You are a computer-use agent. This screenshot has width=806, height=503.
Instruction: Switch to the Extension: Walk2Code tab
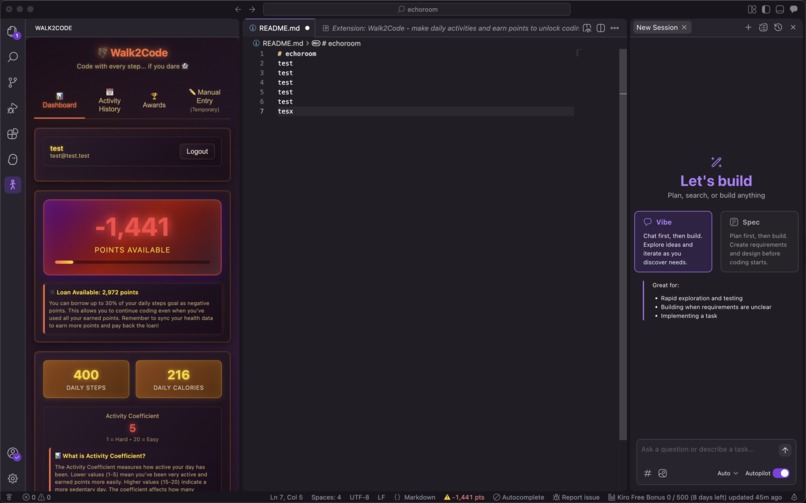(x=450, y=28)
